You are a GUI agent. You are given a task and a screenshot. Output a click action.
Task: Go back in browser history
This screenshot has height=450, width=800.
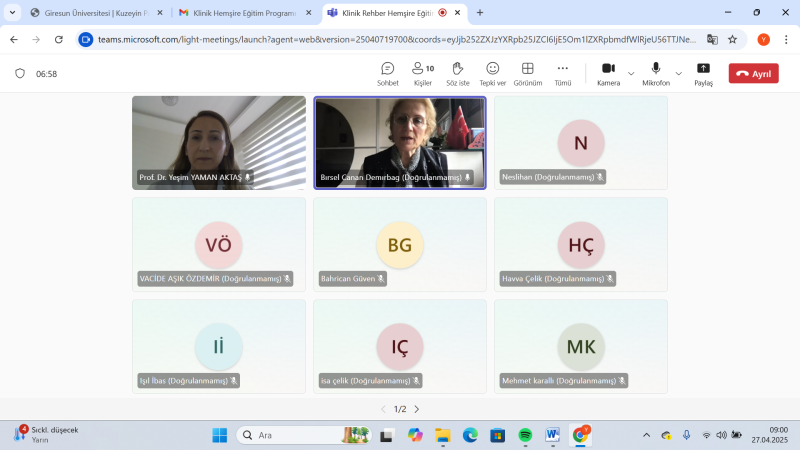pos(14,39)
